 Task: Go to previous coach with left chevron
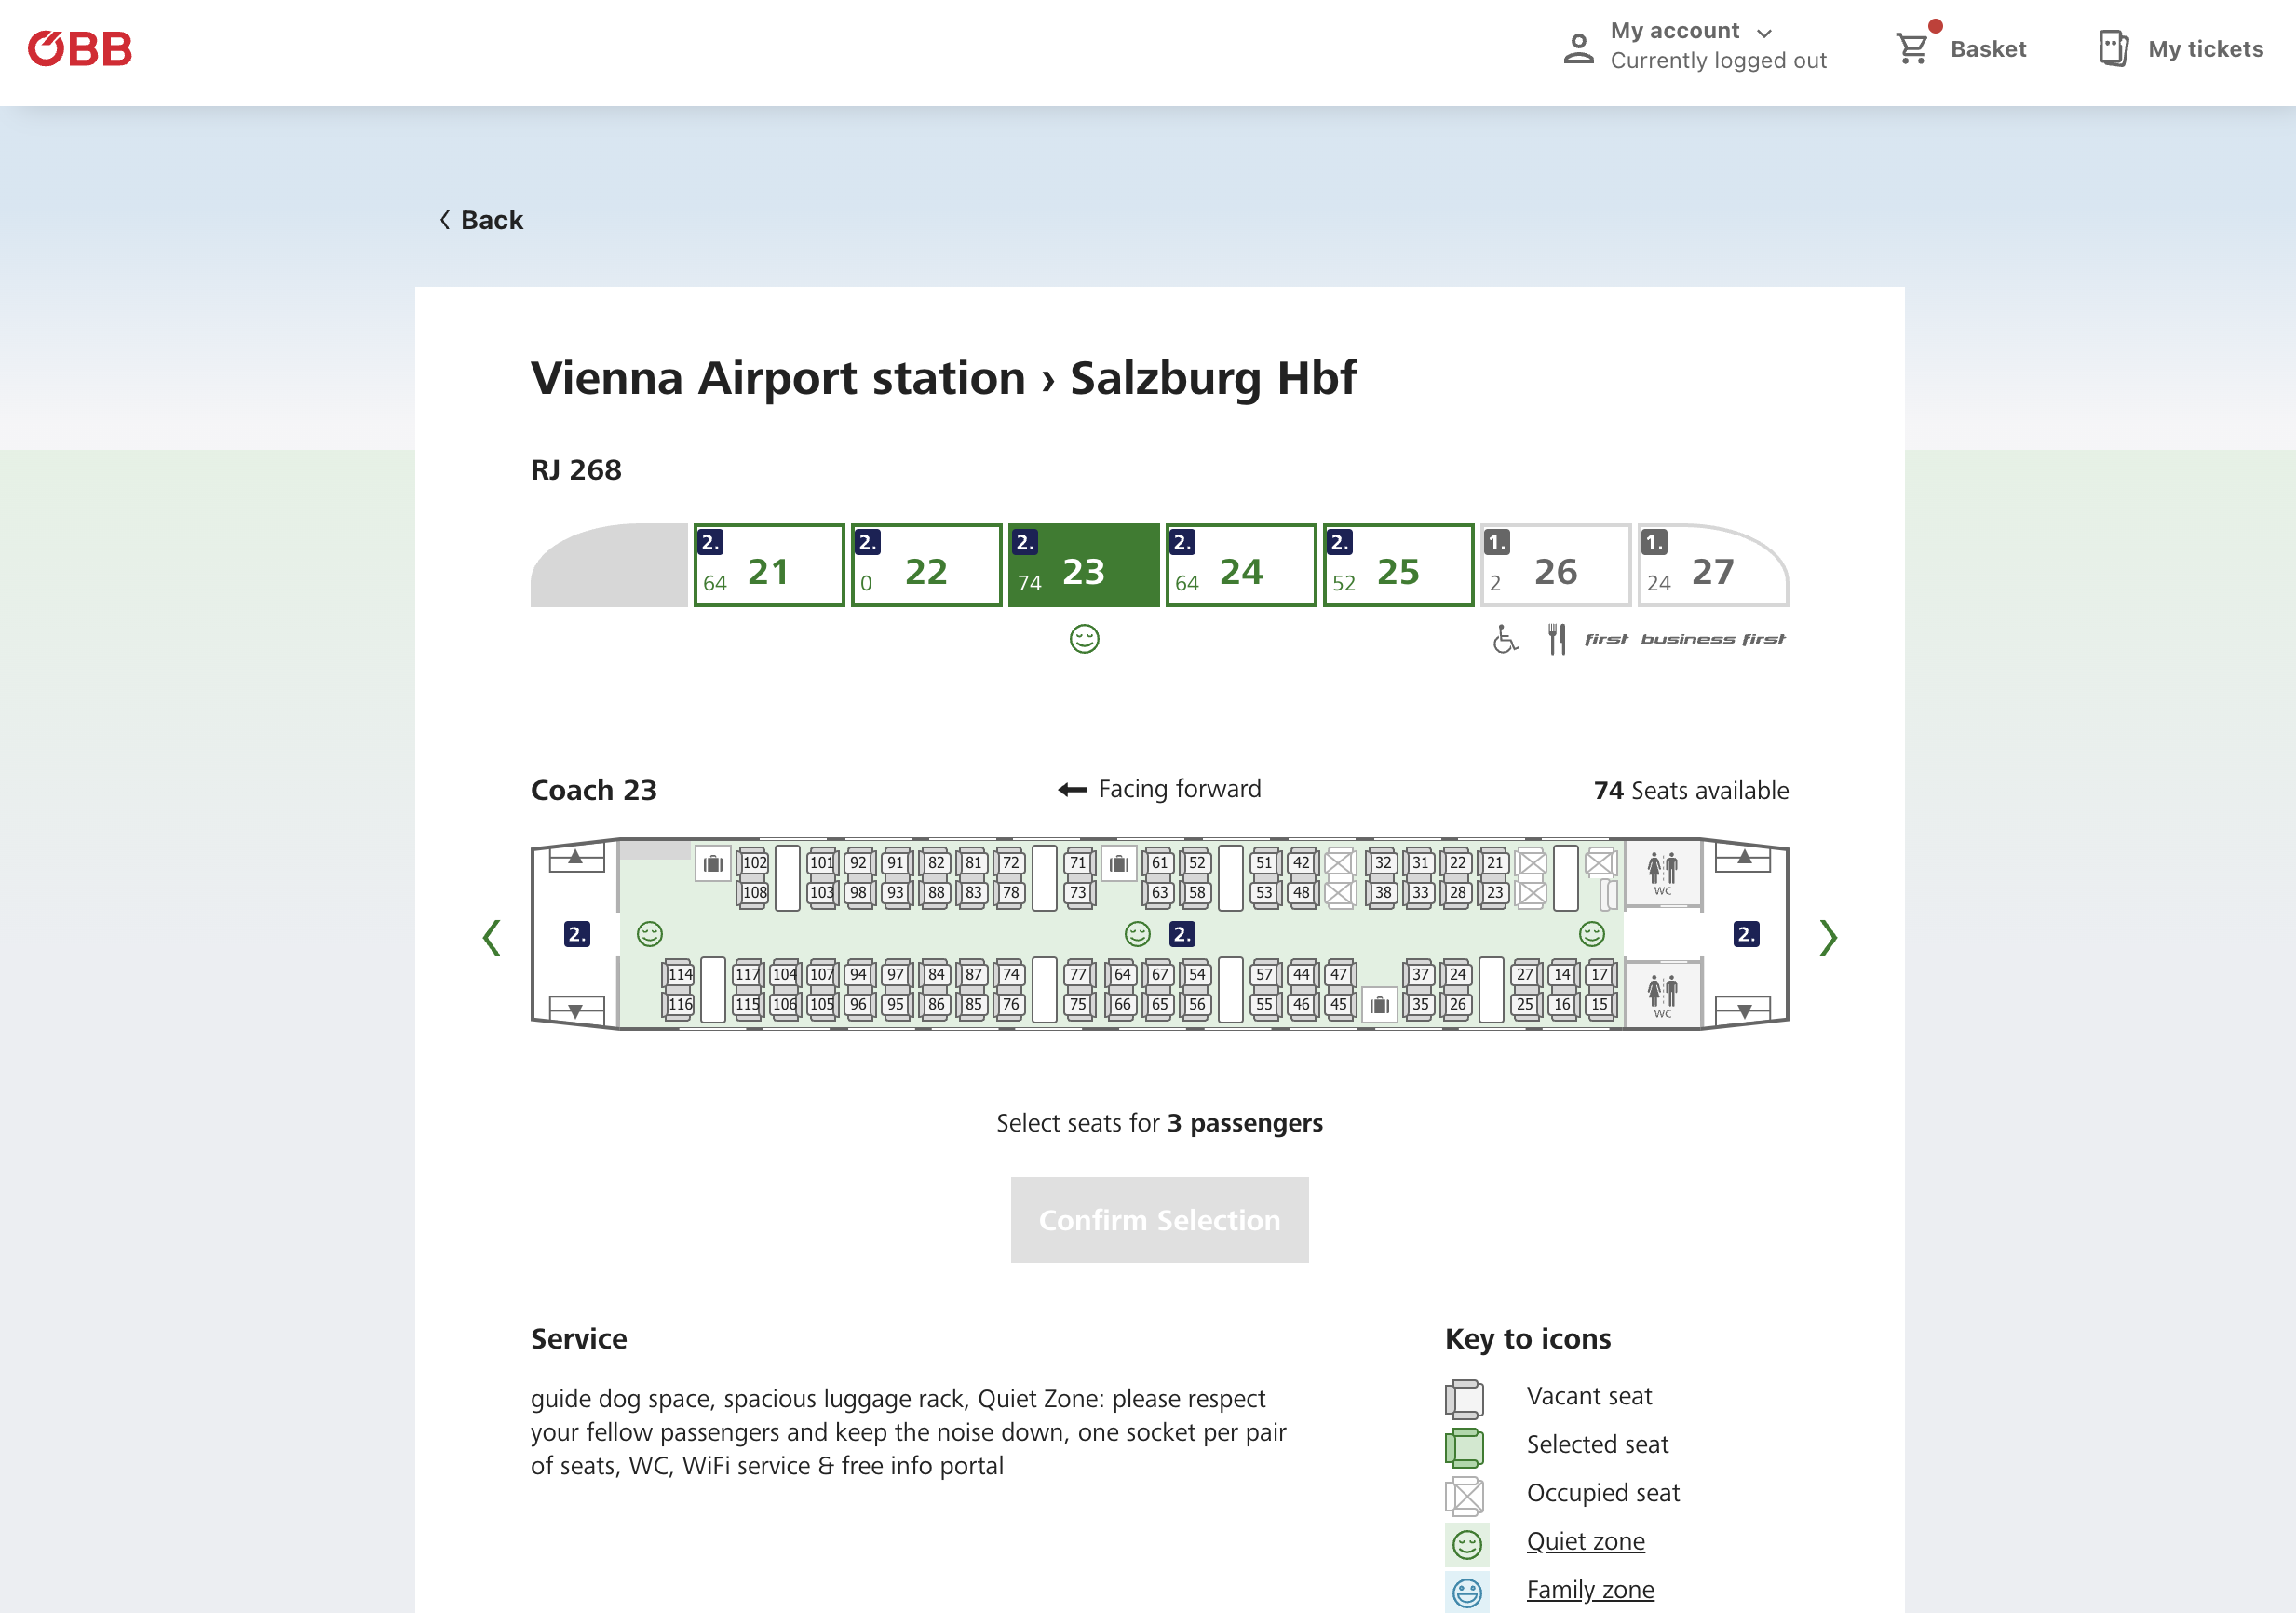click(x=491, y=938)
